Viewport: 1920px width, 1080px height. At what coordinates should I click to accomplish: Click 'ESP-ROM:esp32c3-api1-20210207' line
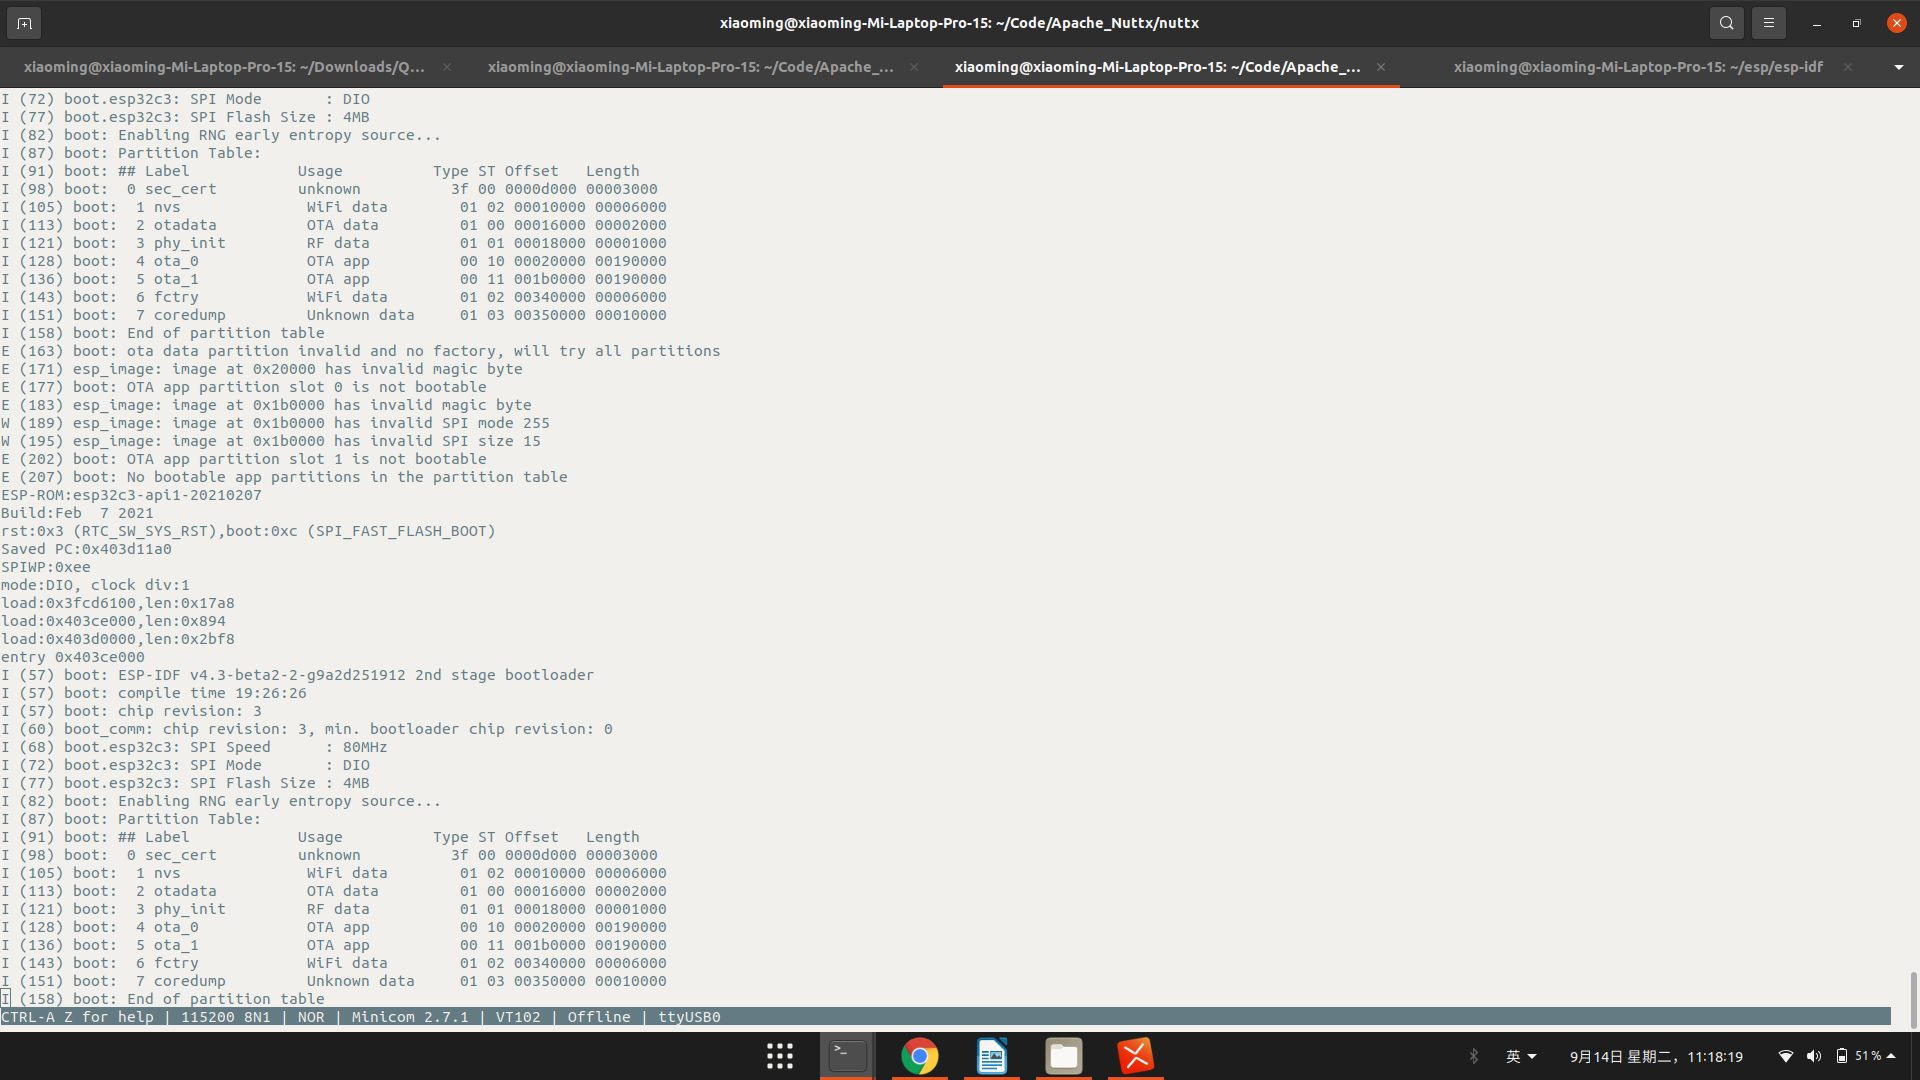[x=131, y=495]
